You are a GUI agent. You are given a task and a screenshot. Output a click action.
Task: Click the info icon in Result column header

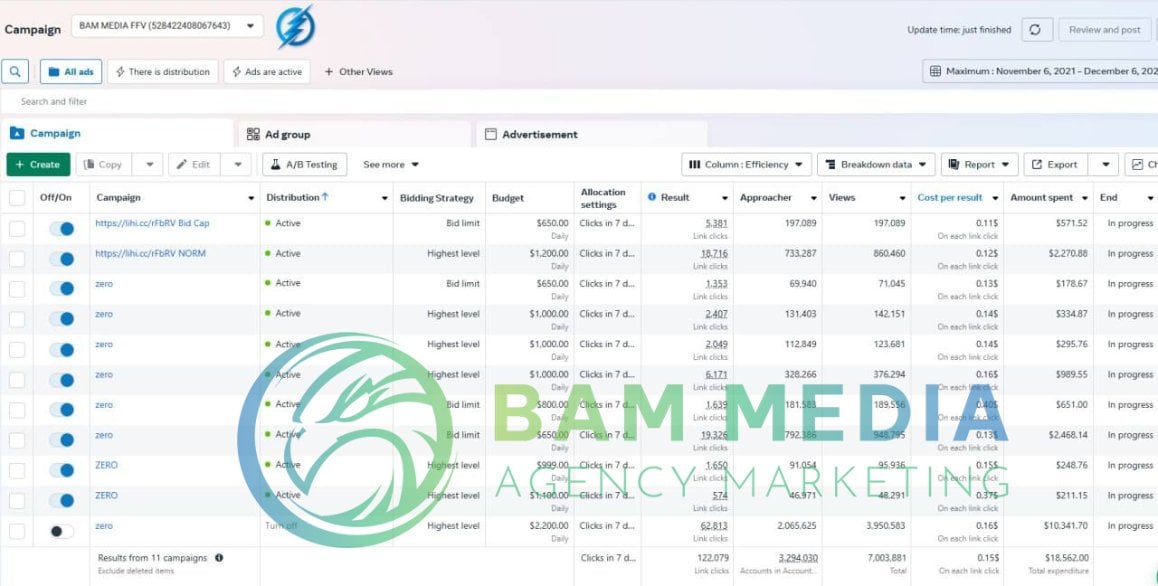tap(652, 197)
